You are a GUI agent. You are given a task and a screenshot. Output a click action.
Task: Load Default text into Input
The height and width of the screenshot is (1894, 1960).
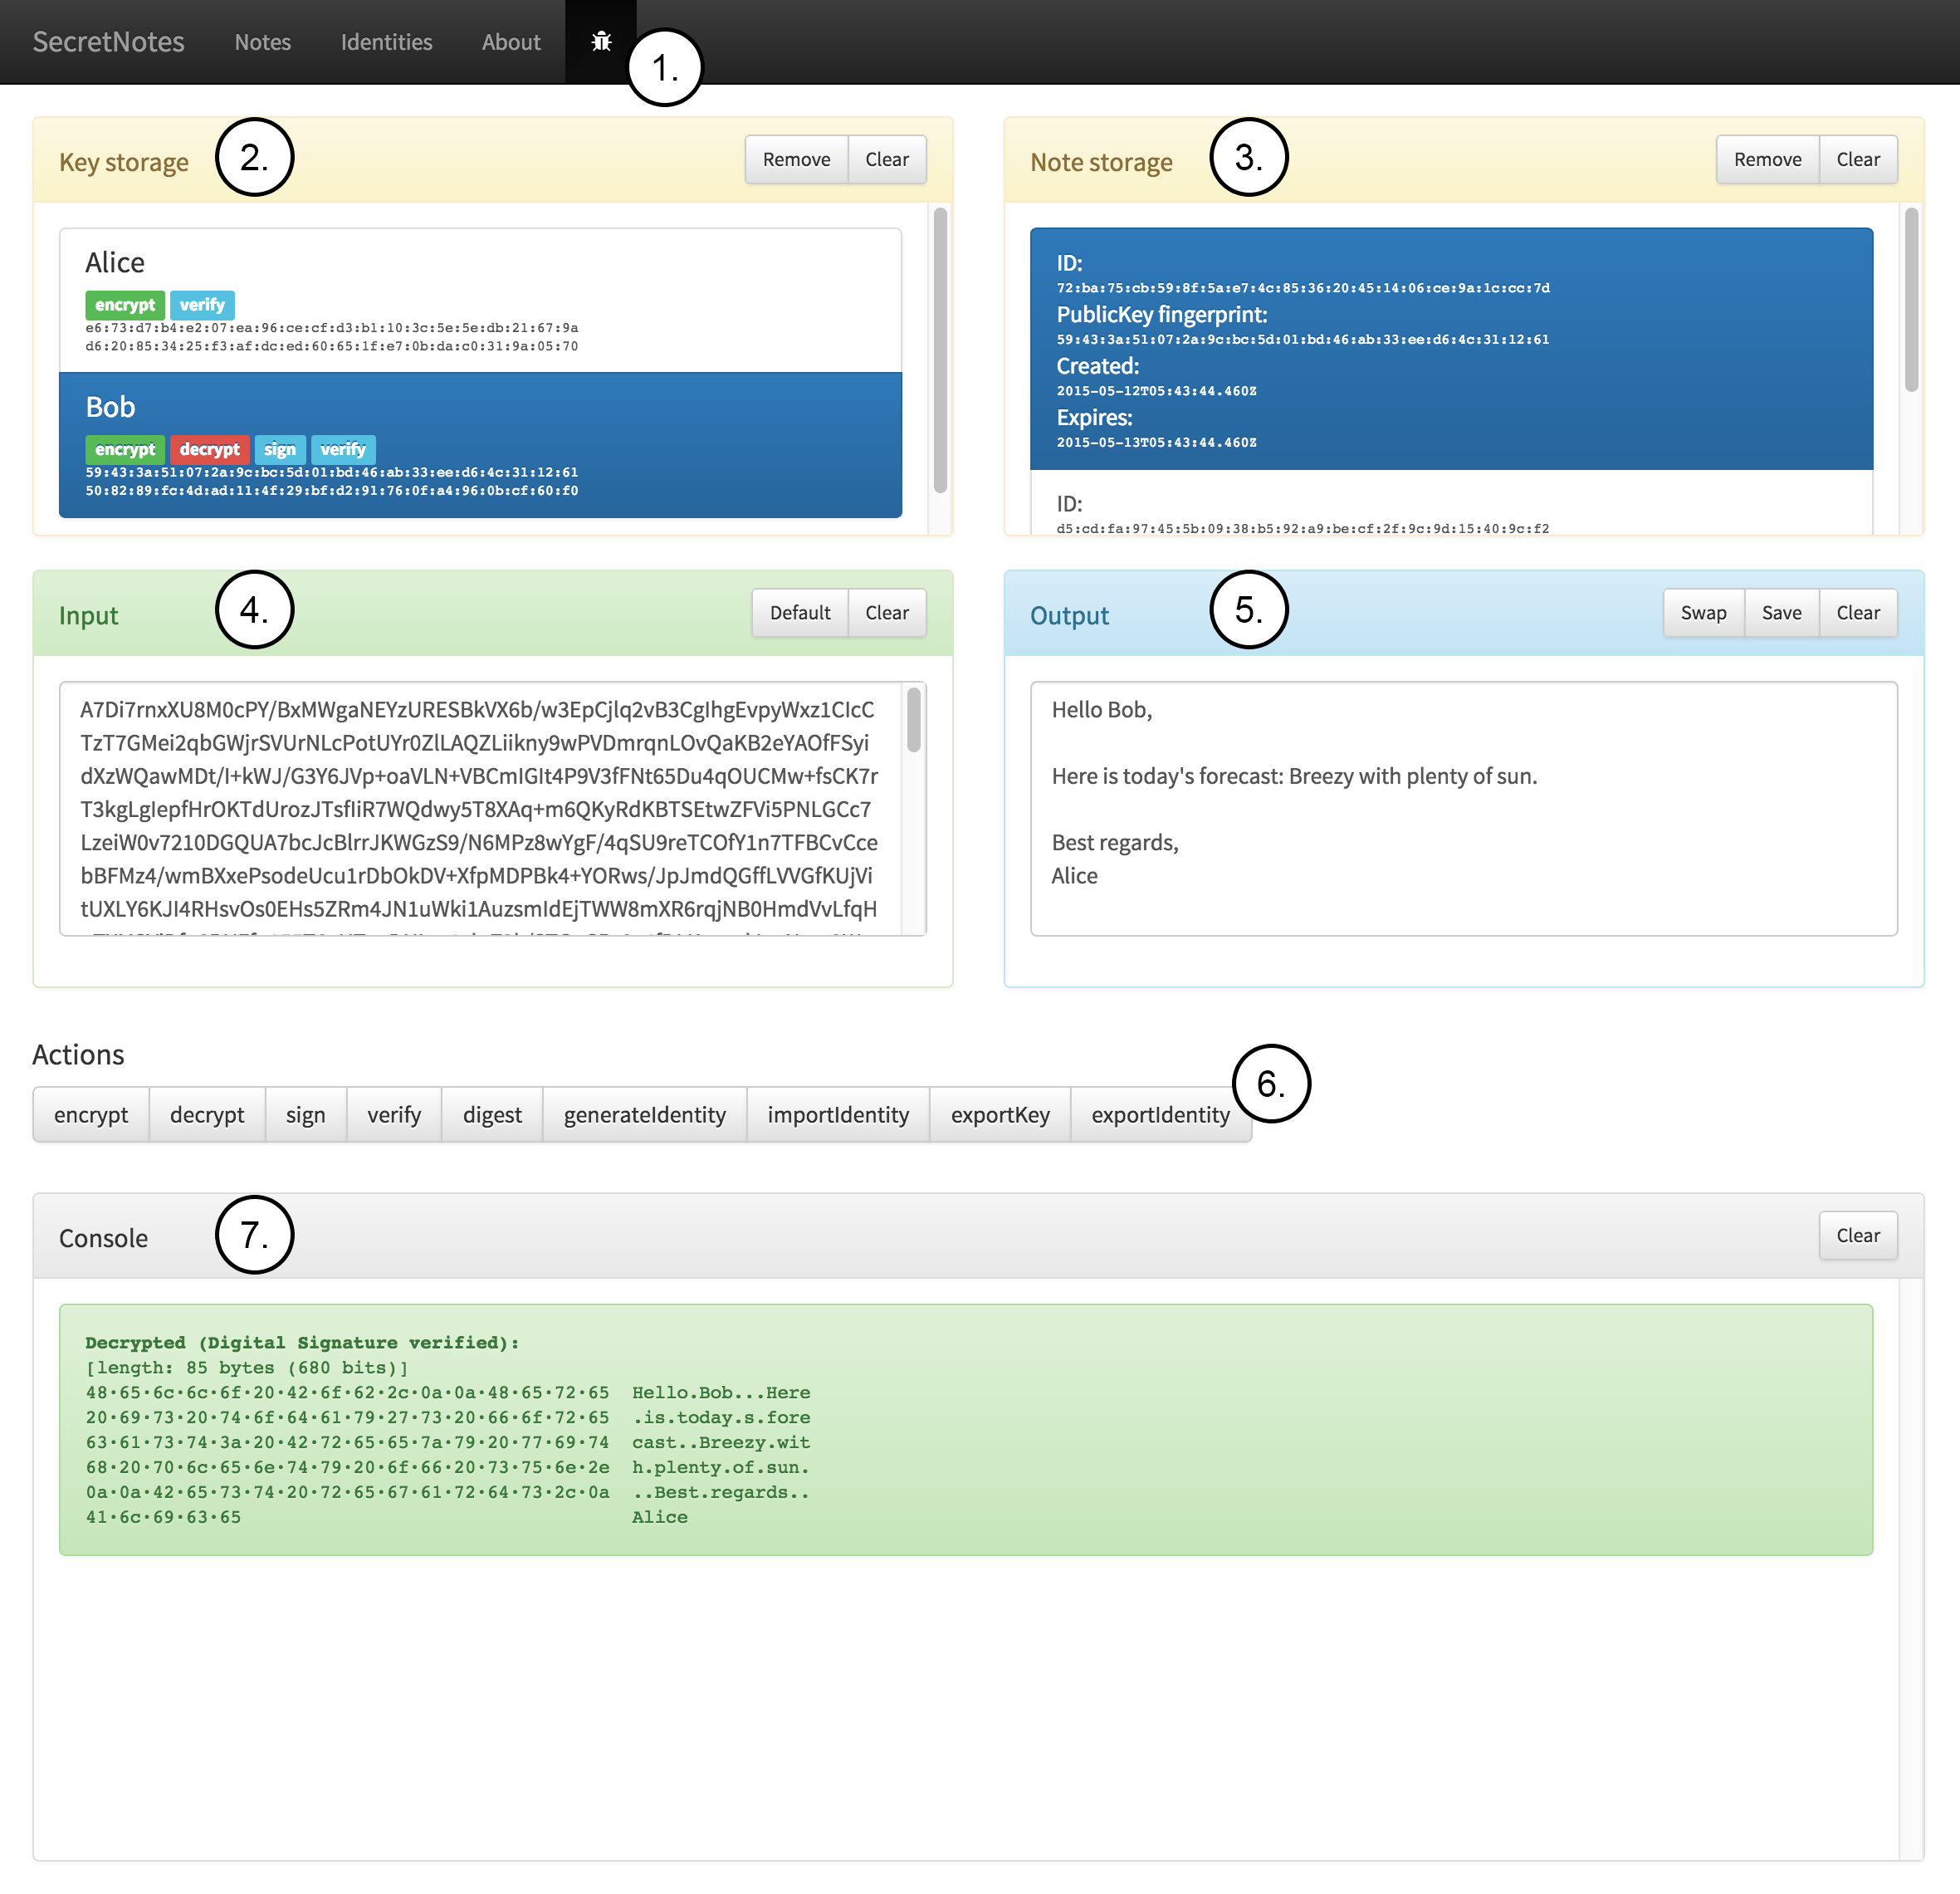tap(799, 613)
